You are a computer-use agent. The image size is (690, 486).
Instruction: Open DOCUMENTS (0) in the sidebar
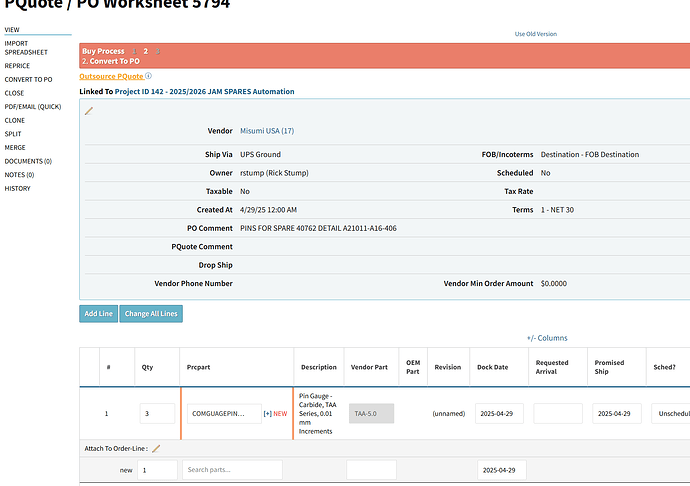[x=28, y=161]
